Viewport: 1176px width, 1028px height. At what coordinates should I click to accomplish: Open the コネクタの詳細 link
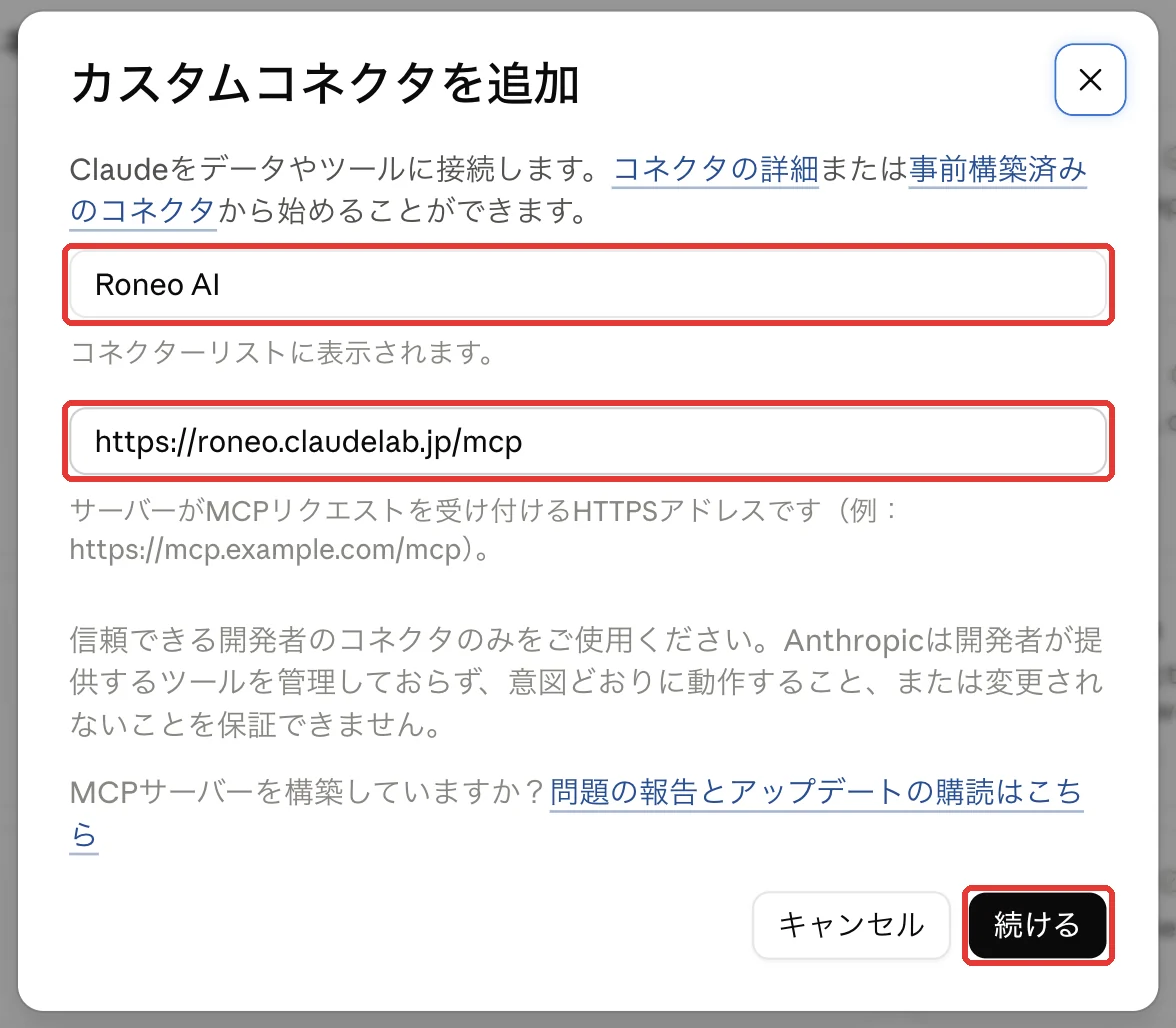pyautogui.click(x=716, y=169)
